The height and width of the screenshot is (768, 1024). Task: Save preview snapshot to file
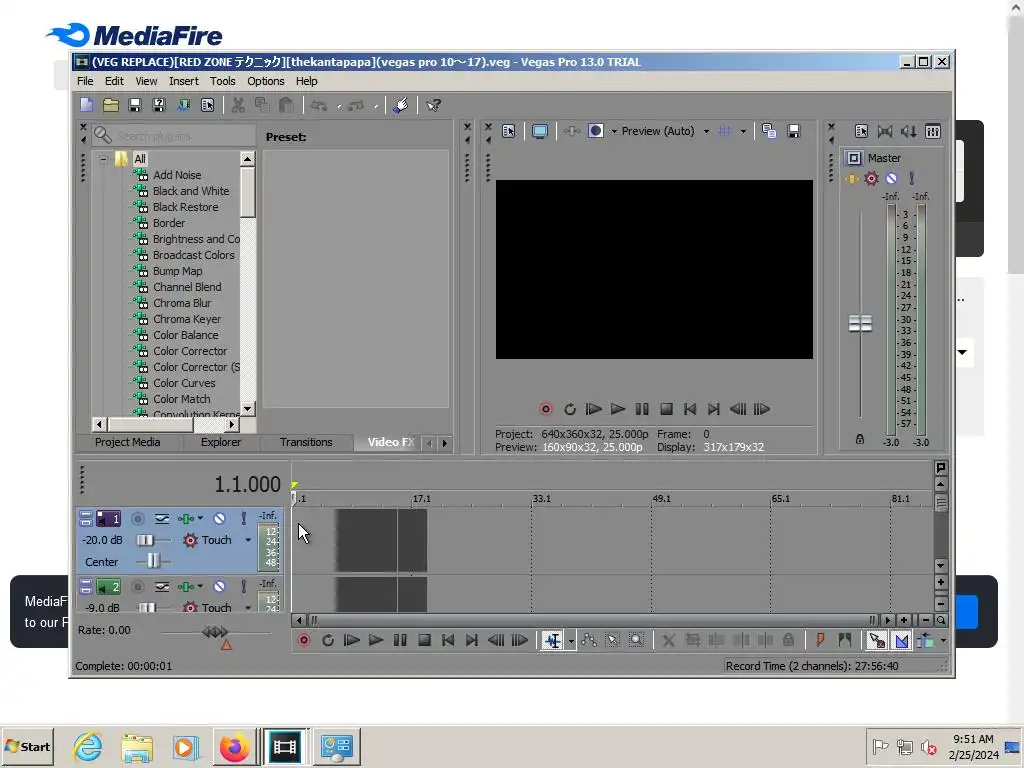point(793,131)
